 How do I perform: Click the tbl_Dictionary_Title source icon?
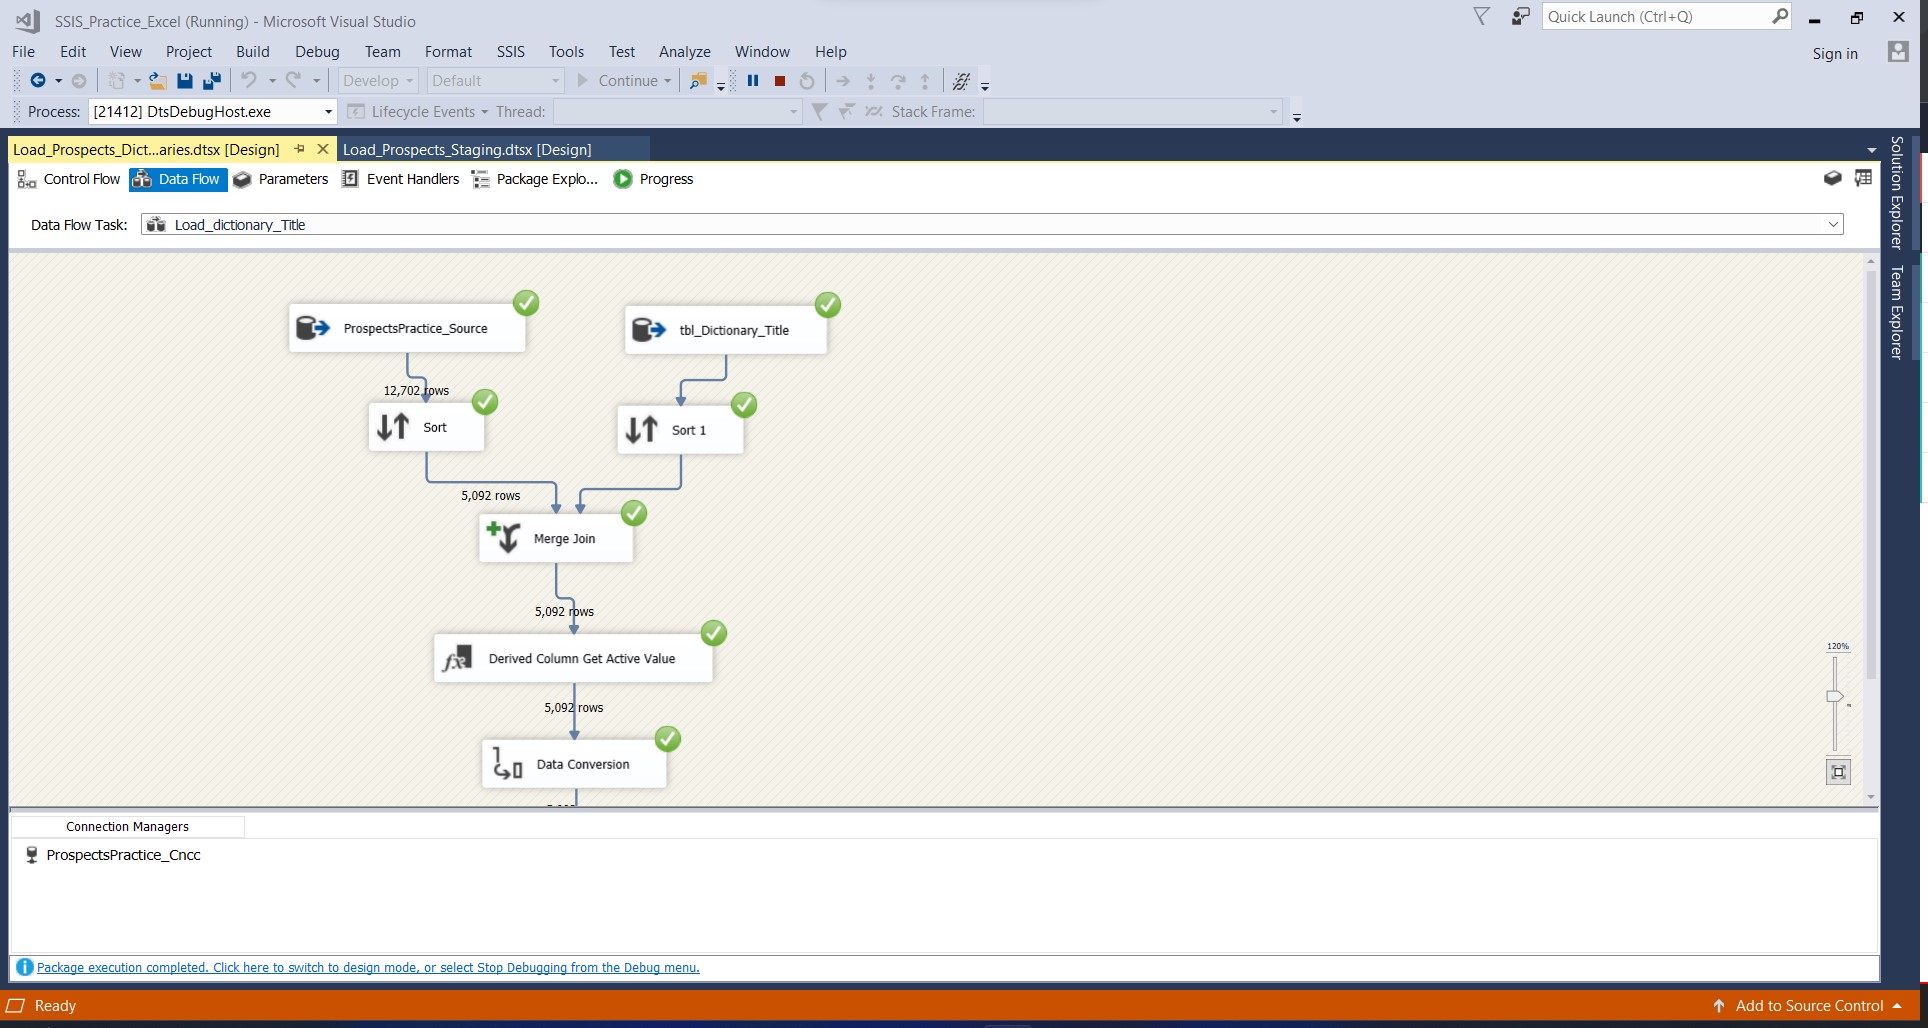(648, 330)
